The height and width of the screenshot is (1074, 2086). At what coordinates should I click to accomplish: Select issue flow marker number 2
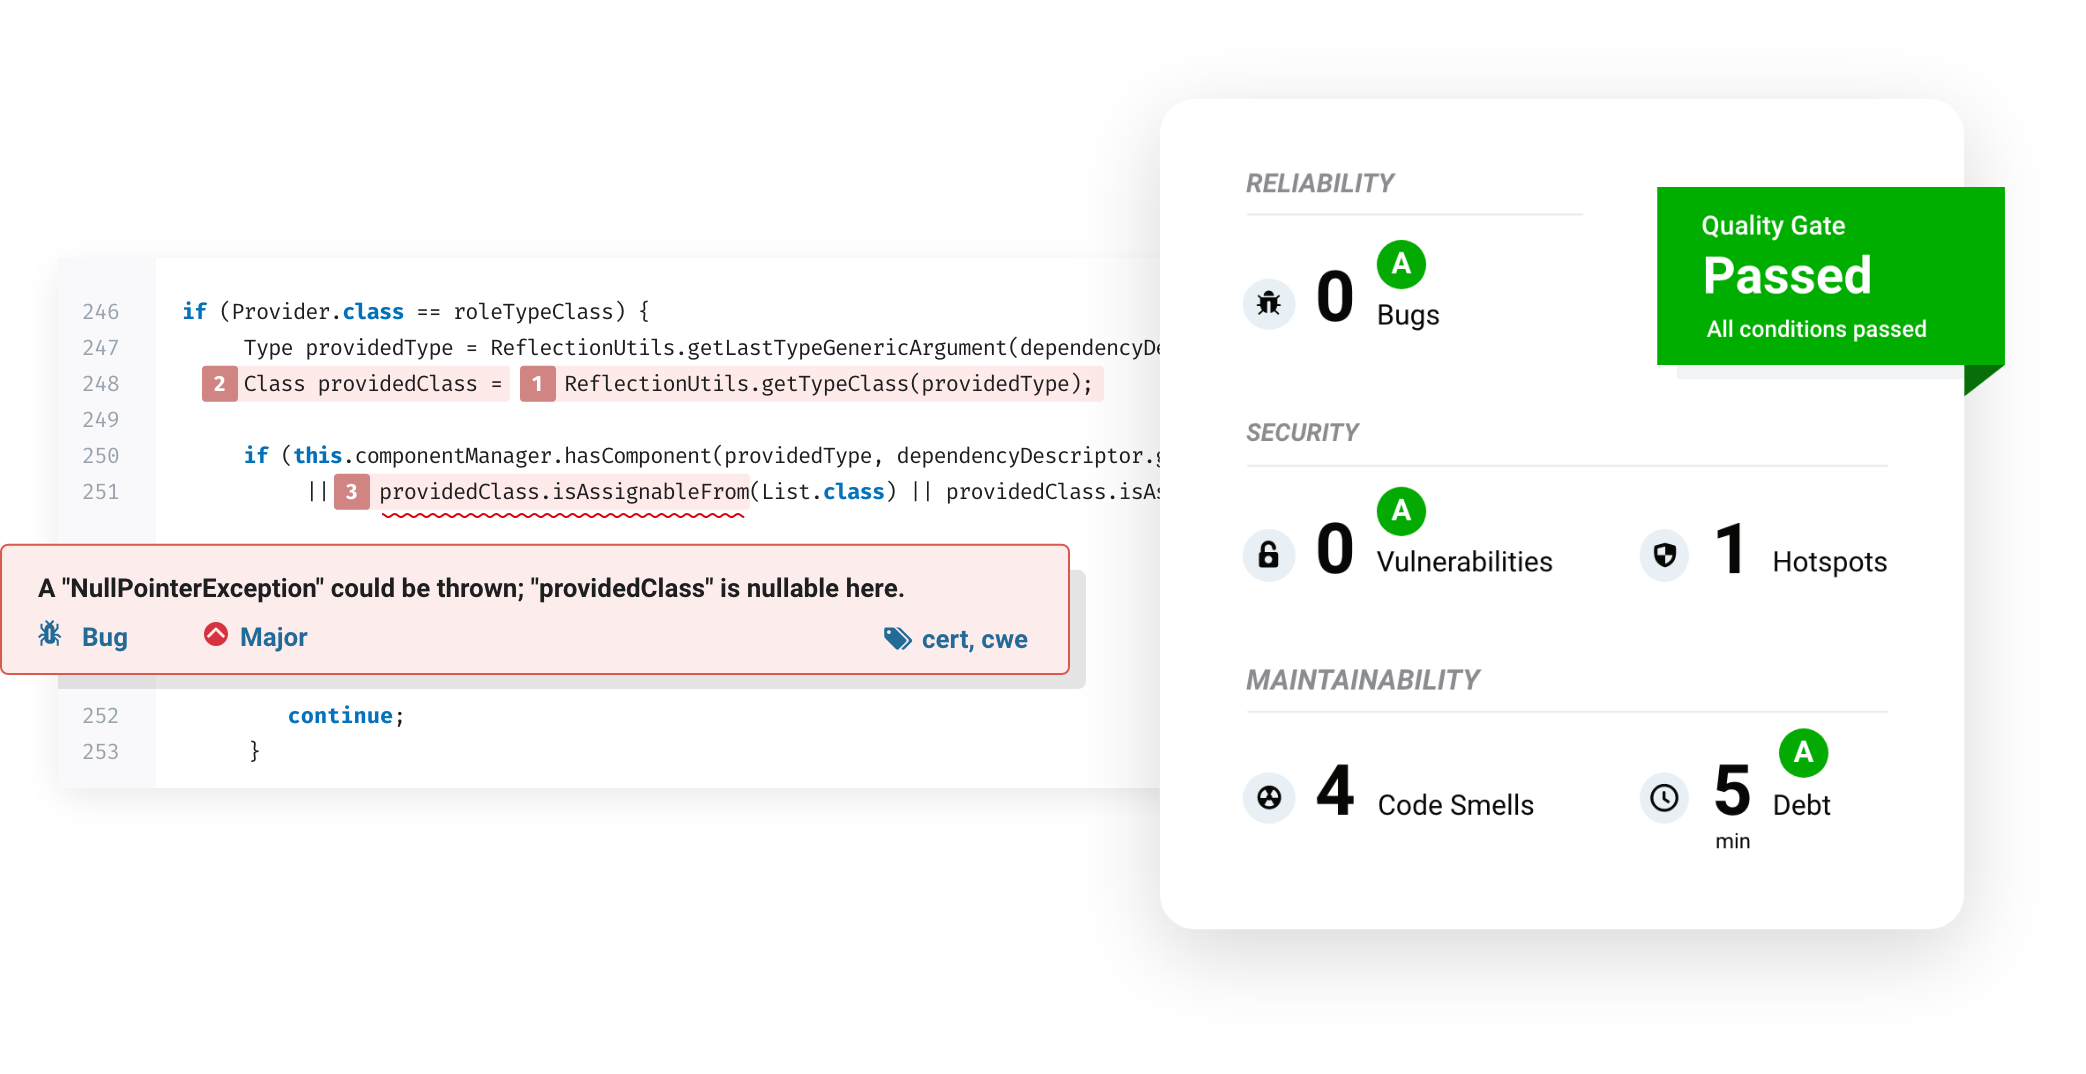point(219,384)
